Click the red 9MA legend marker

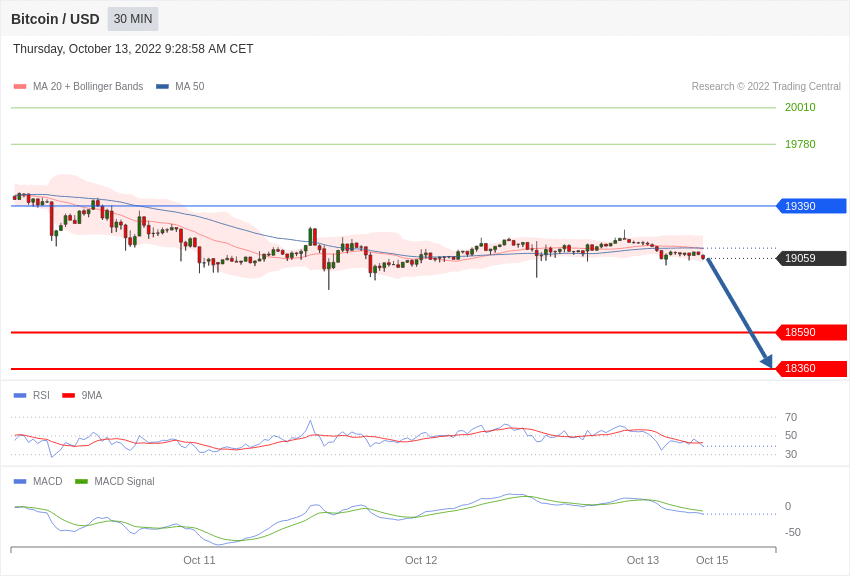[69, 396]
